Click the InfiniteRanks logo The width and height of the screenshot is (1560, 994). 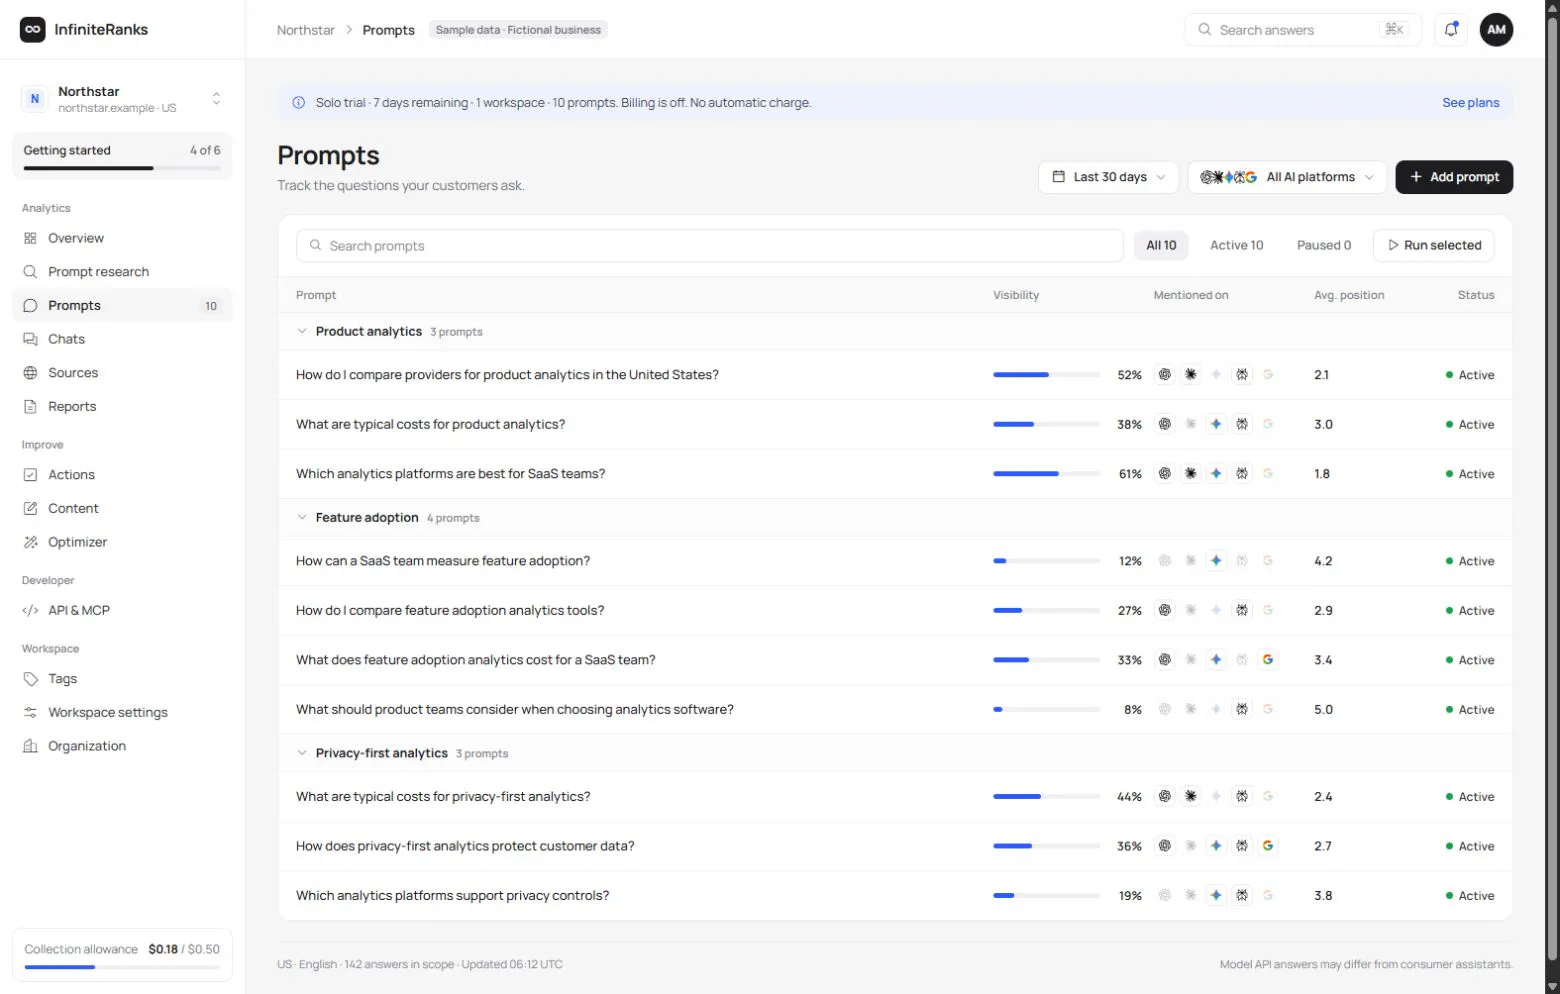pos(84,30)
